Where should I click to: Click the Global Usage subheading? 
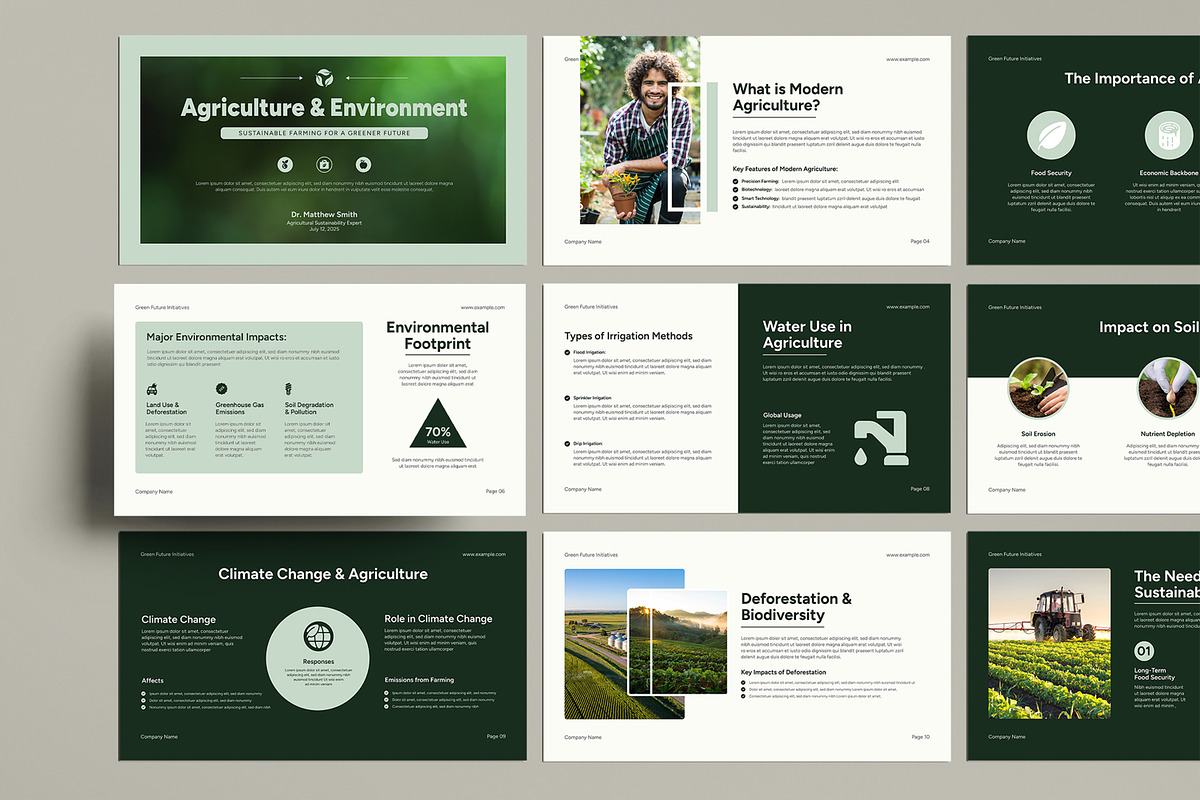pos(782,415)
